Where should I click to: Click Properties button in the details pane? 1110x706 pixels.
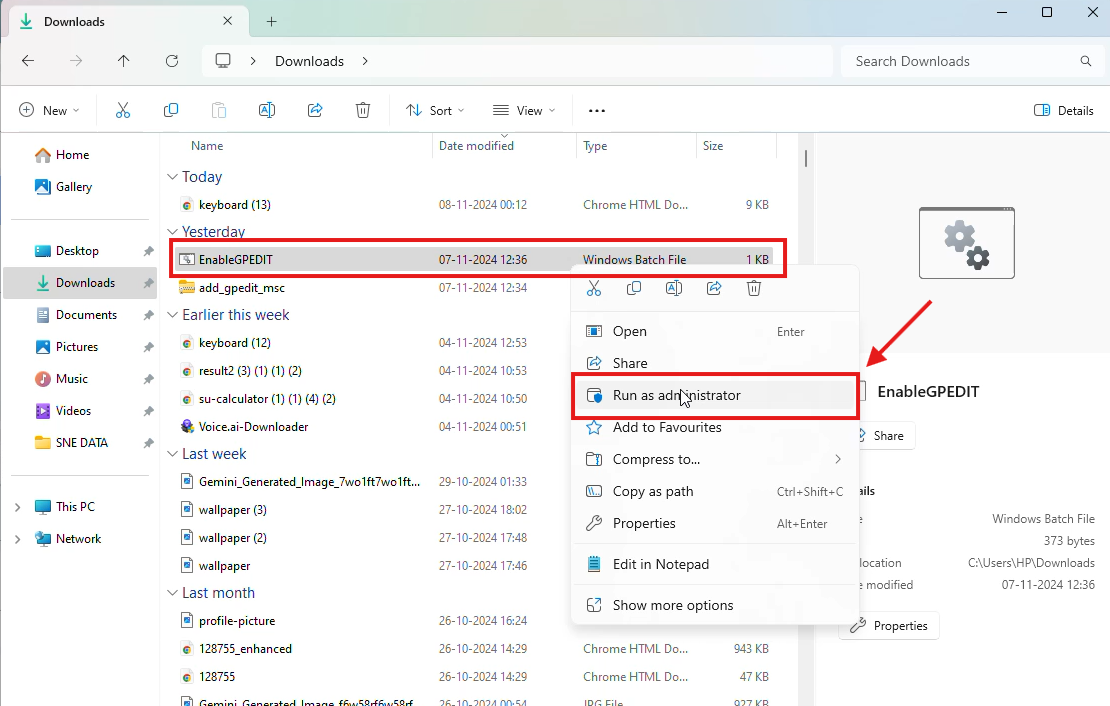889,626
